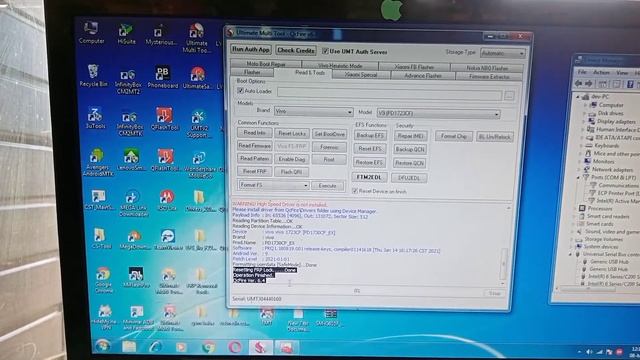Select Keyboards in Device Manager tree
The width and height of the screenshot is (640, 360).
pyautogui.click(x=607, y=146)
